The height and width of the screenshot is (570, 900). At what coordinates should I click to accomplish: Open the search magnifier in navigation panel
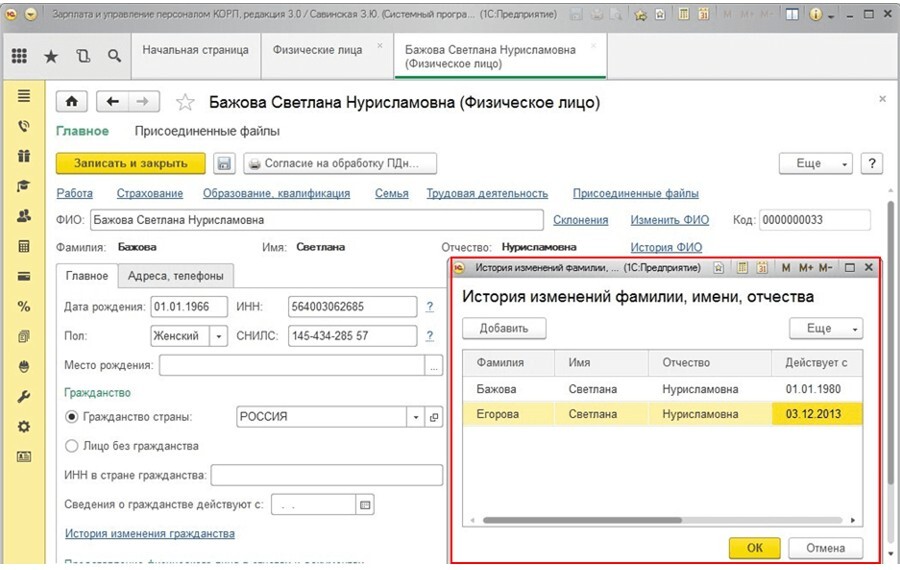coord(115,56)
